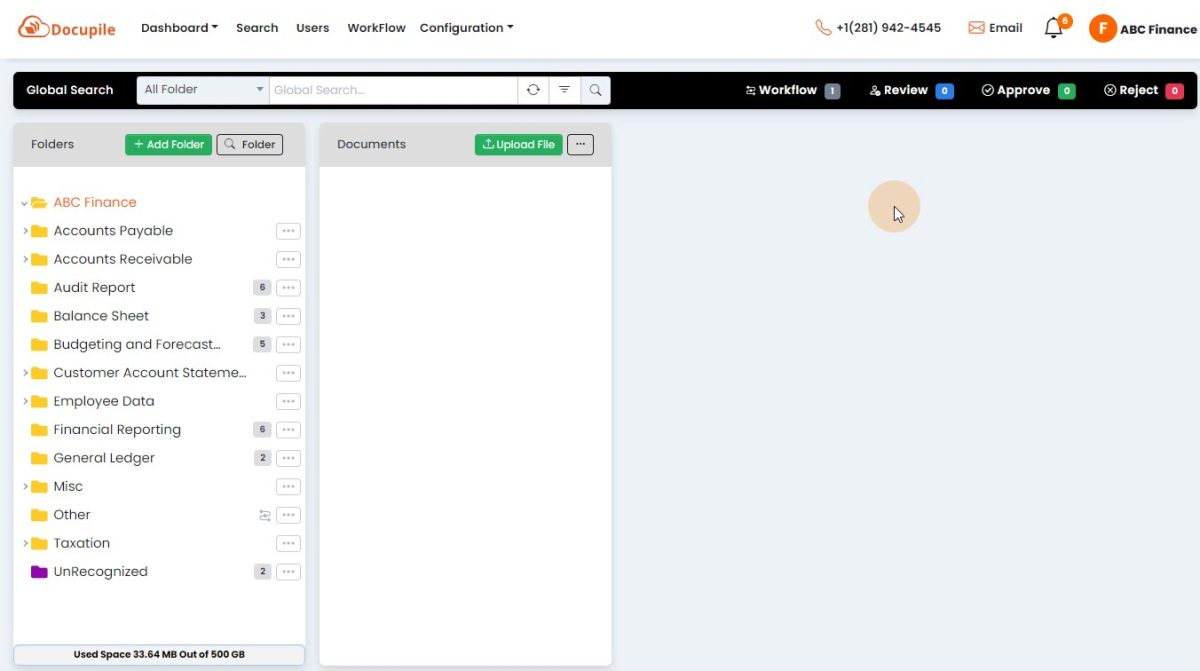Screen dimensions: 1200x671
Task: Refresh the global search results
Action: [532, 89]
